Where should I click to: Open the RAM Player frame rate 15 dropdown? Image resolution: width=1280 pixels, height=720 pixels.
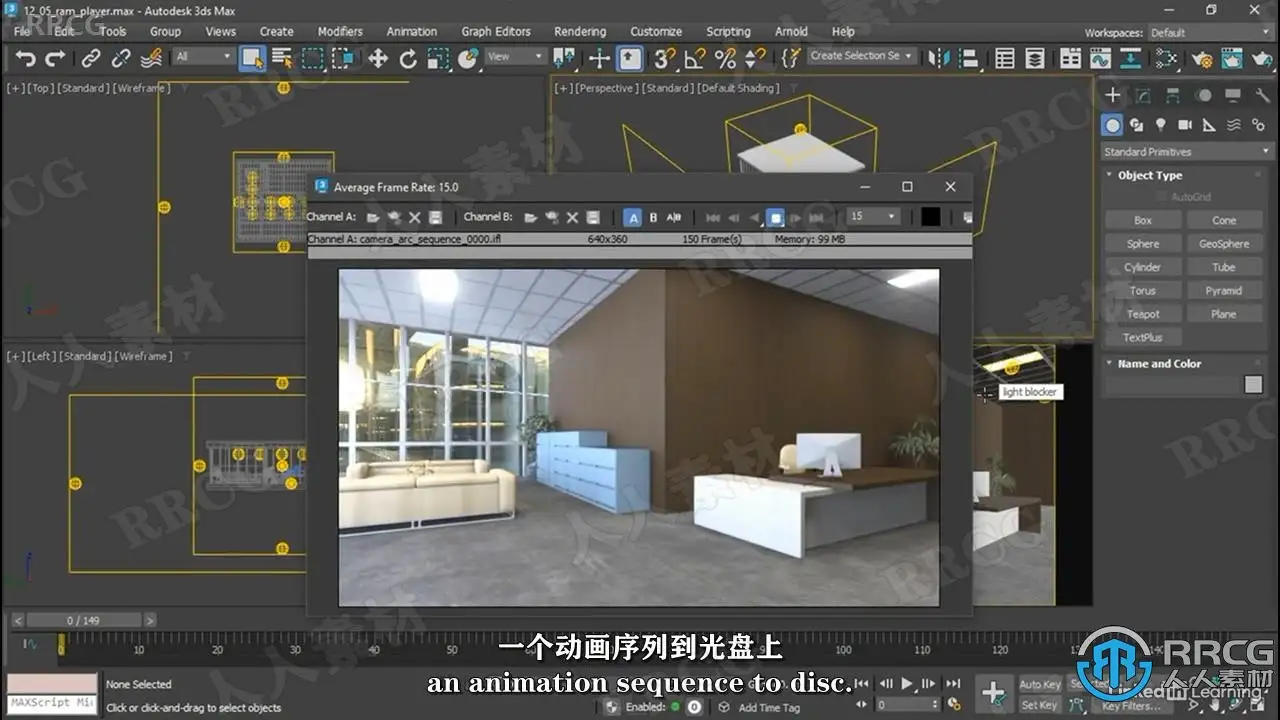click(873, 216)
